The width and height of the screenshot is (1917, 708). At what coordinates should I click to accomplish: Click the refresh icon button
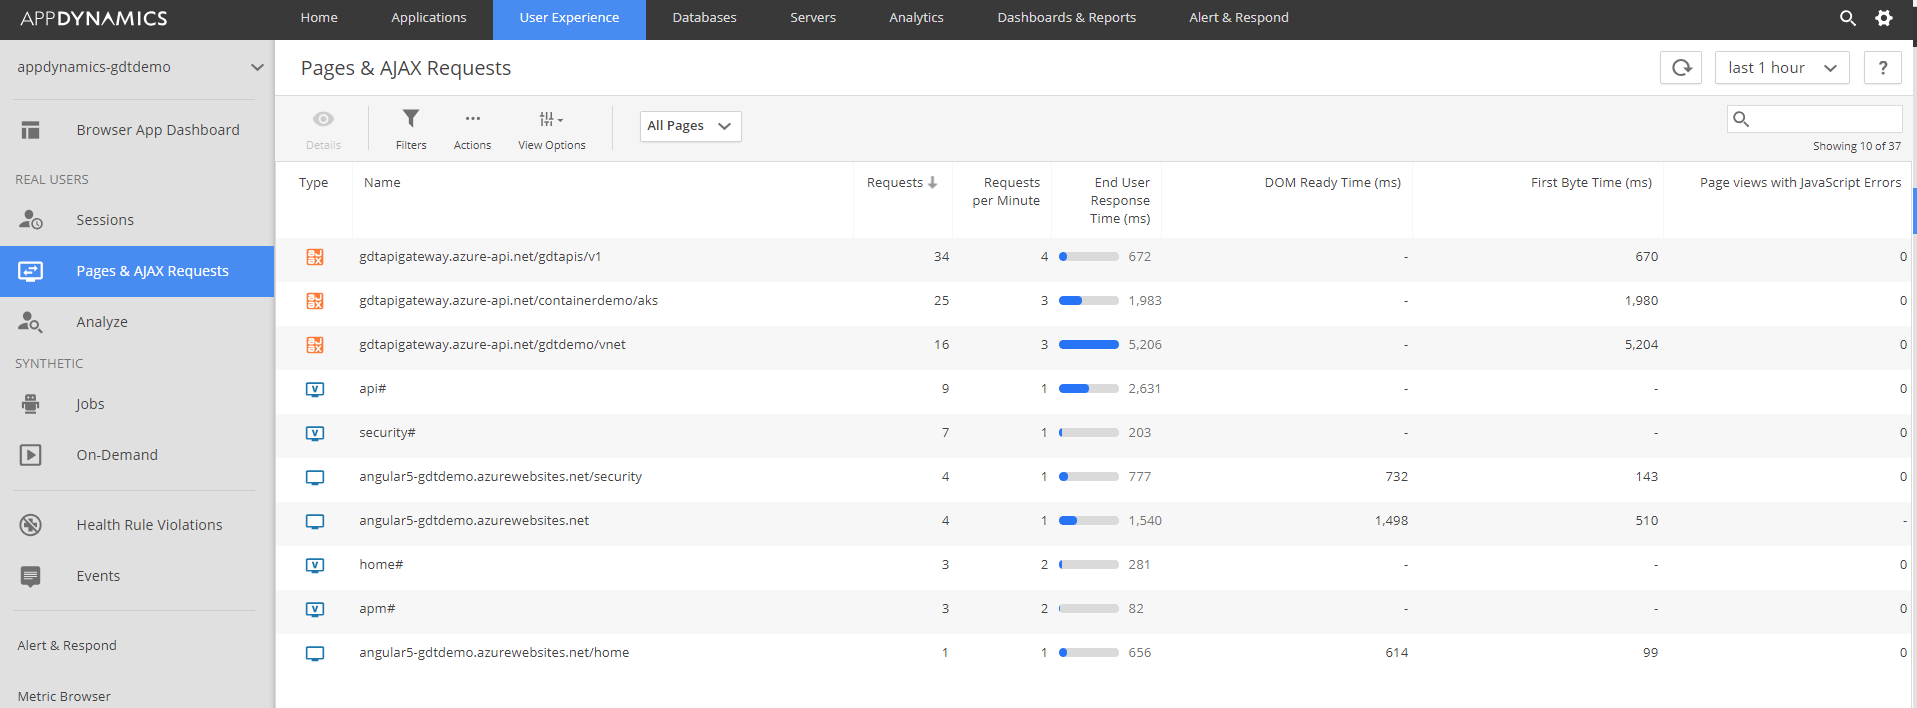(1681, 67)
